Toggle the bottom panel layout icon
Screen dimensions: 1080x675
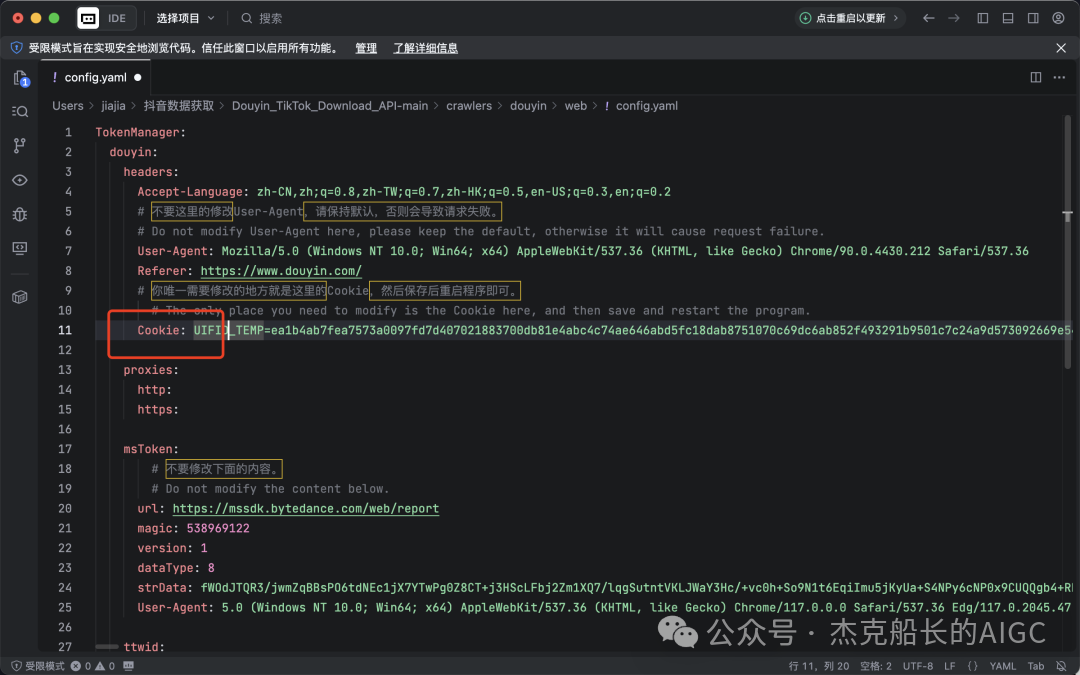pos(1008,18)
